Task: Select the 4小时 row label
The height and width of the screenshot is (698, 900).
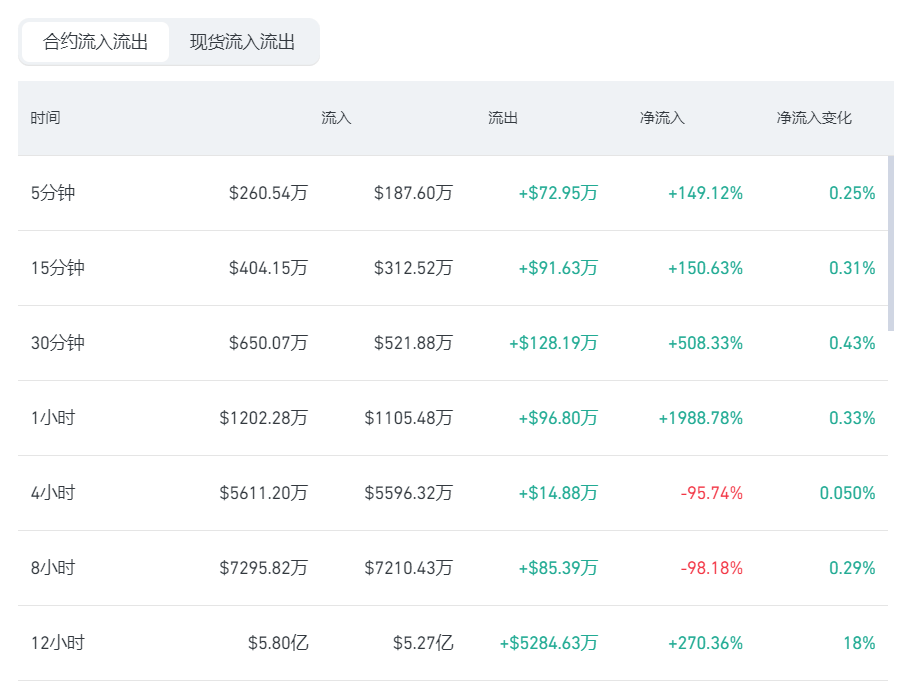Action: point(53,493)
